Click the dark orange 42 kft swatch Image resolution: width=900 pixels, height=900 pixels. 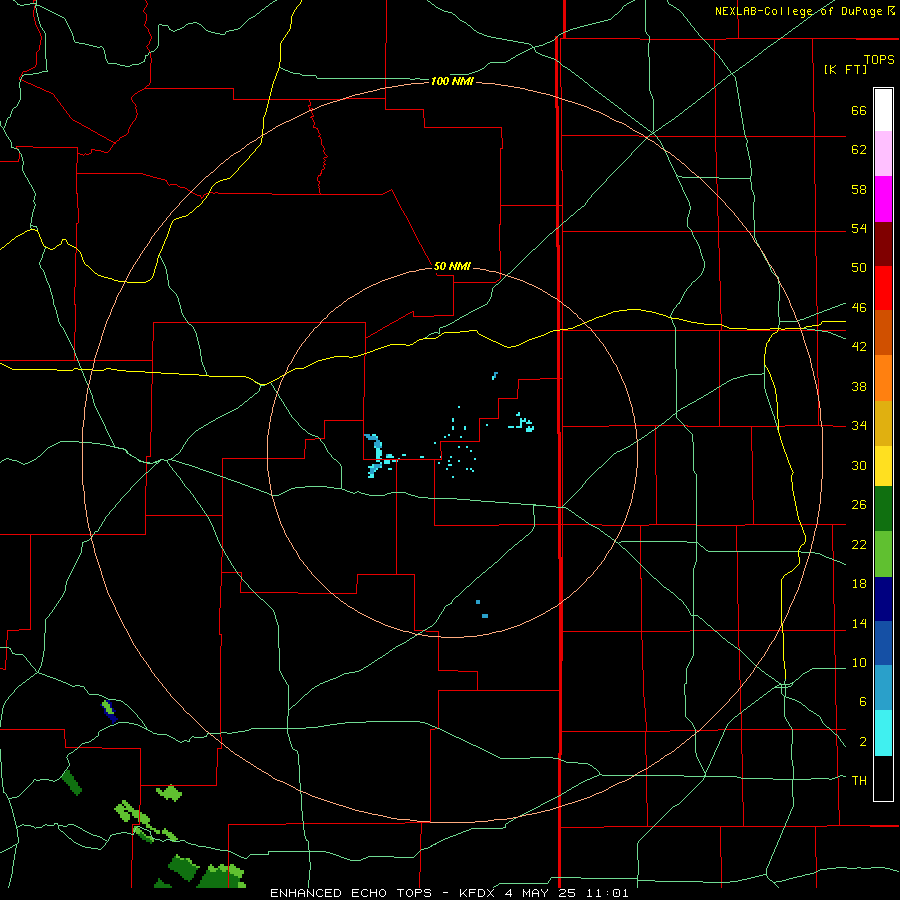coord(883,333)
